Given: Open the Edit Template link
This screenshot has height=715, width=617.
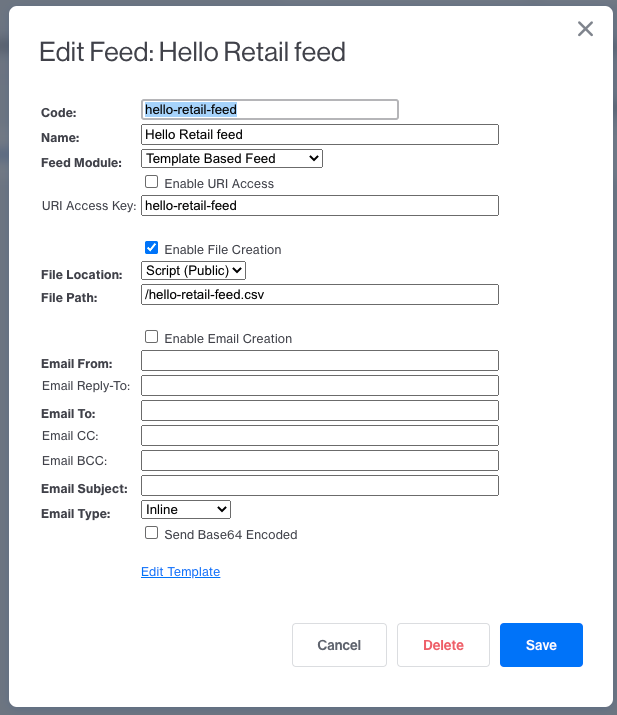Looking at the screenshot, I should 180,572.
